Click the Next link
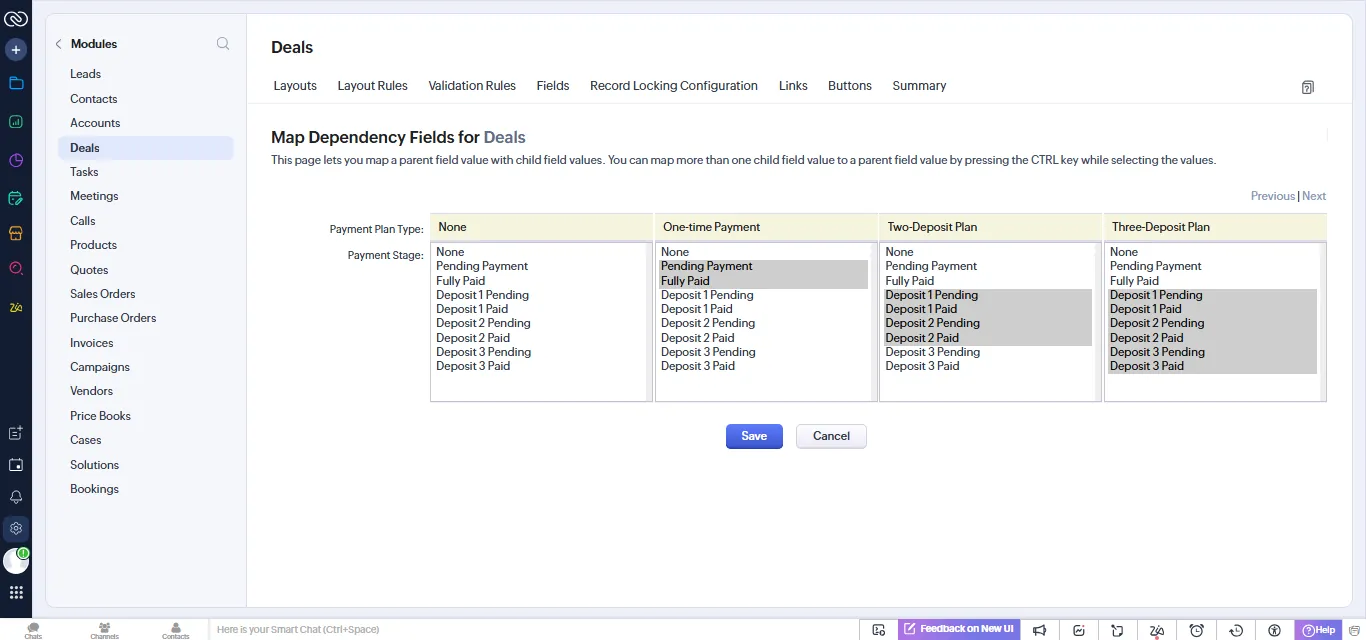The height and width of the screenshot is (640, 1366). point(1314,196)
